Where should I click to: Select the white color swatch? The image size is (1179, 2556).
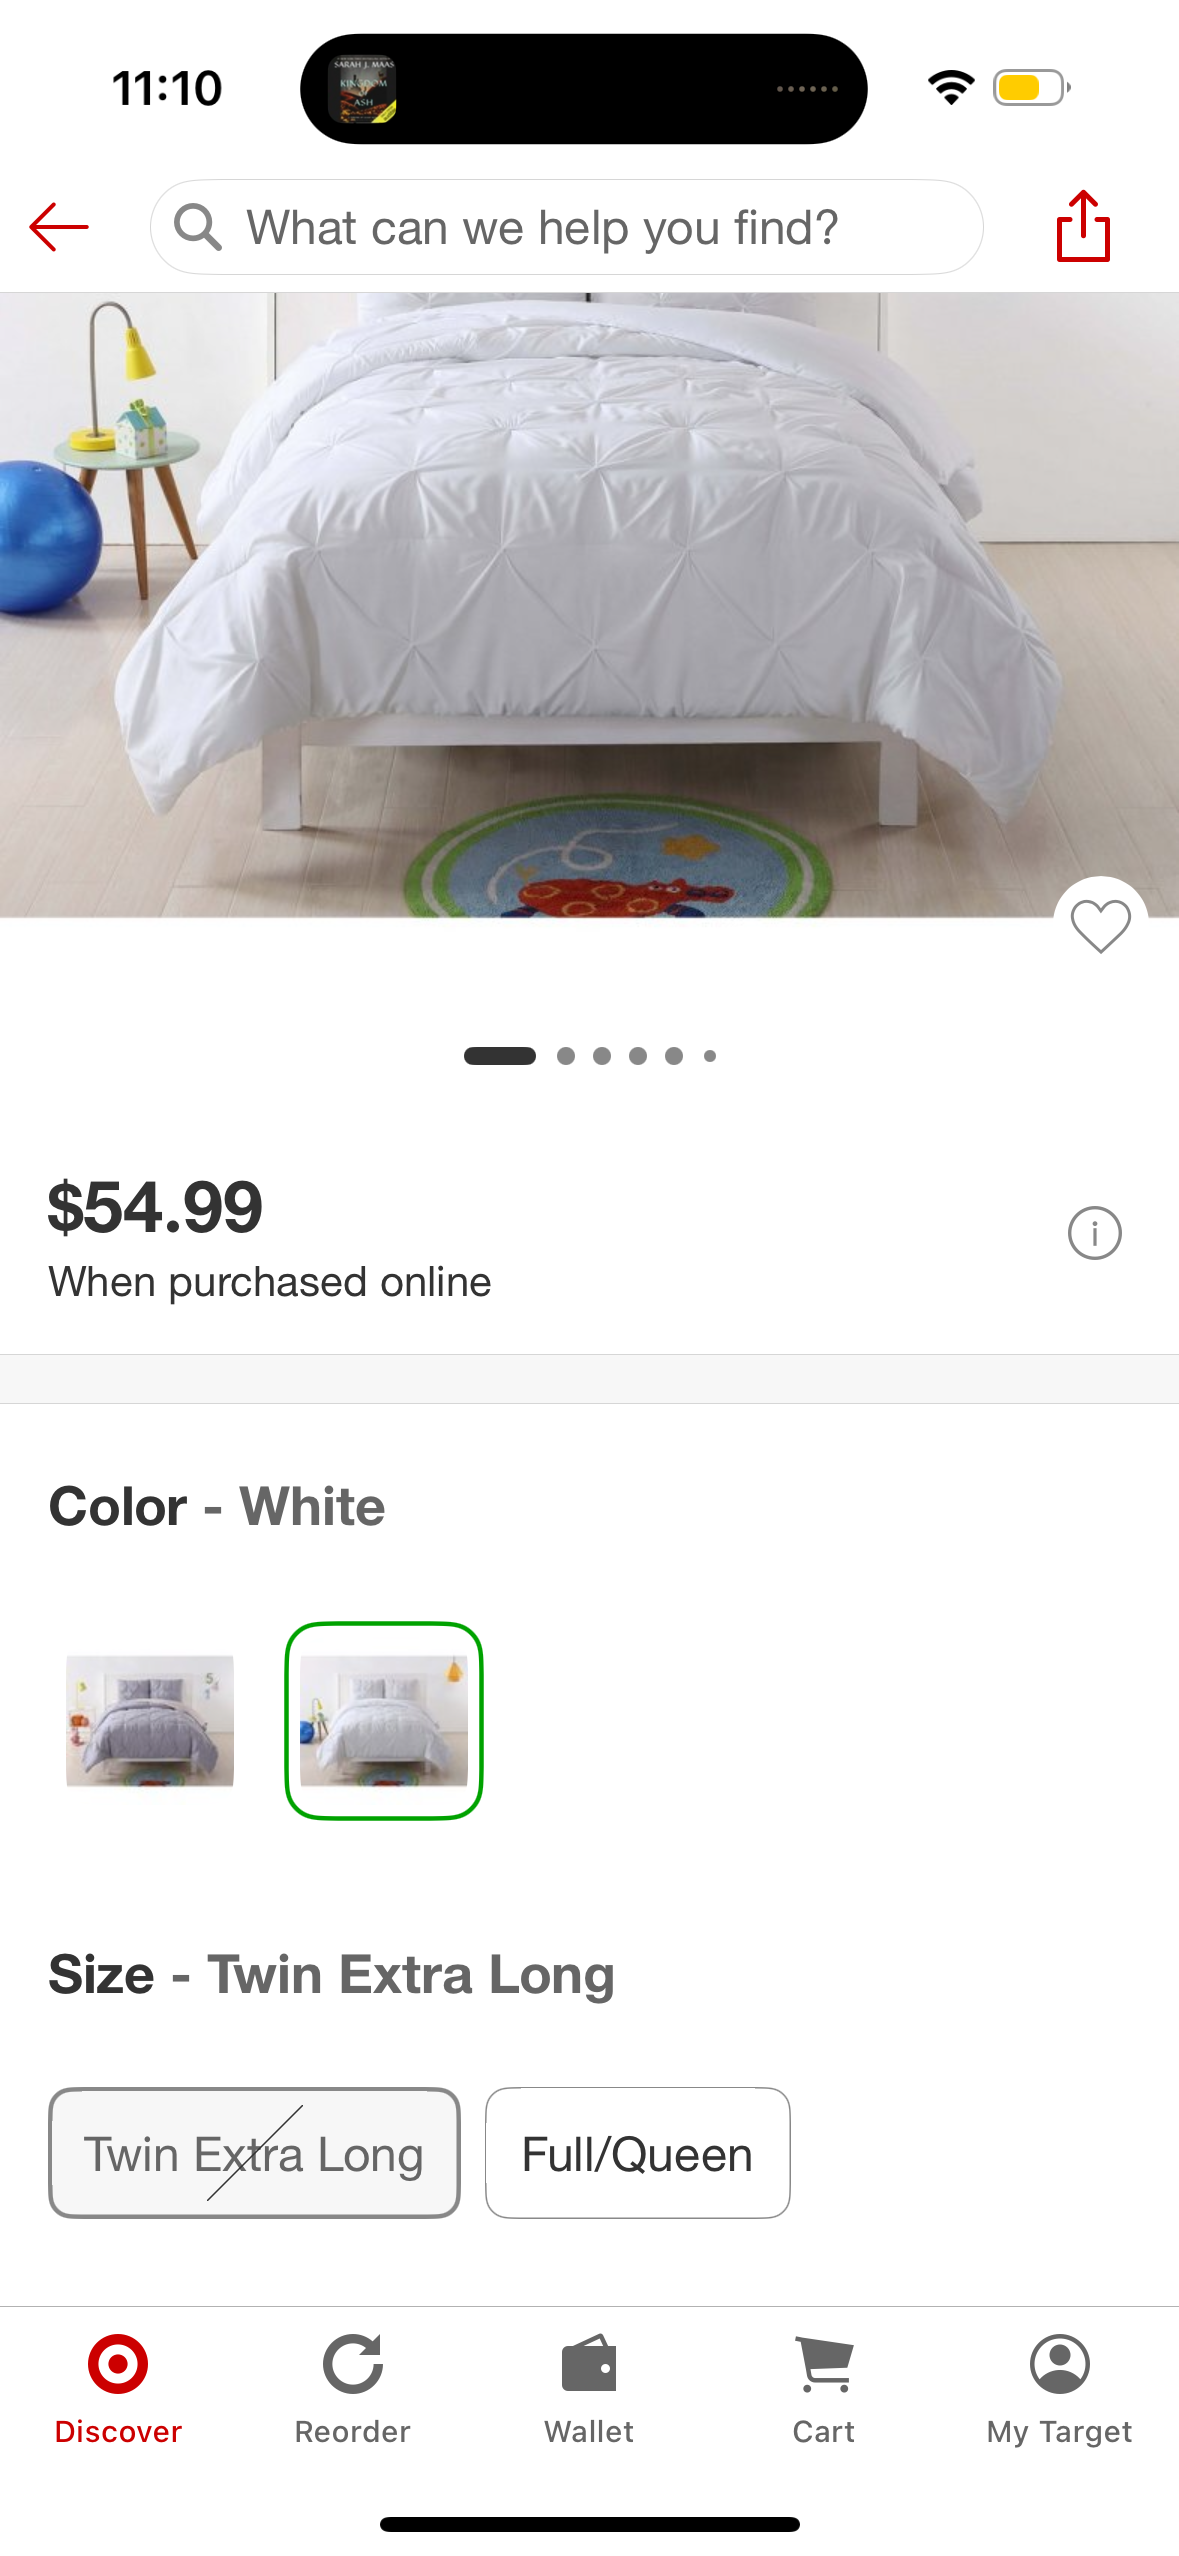[x=384, y=1720]
